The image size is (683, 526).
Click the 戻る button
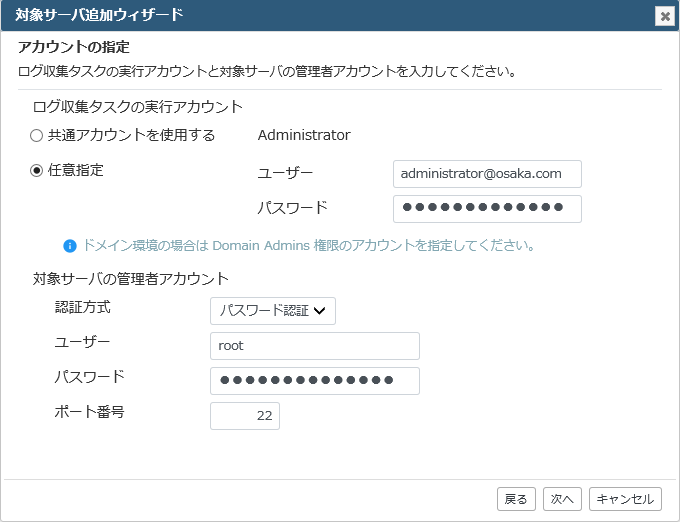516,499
